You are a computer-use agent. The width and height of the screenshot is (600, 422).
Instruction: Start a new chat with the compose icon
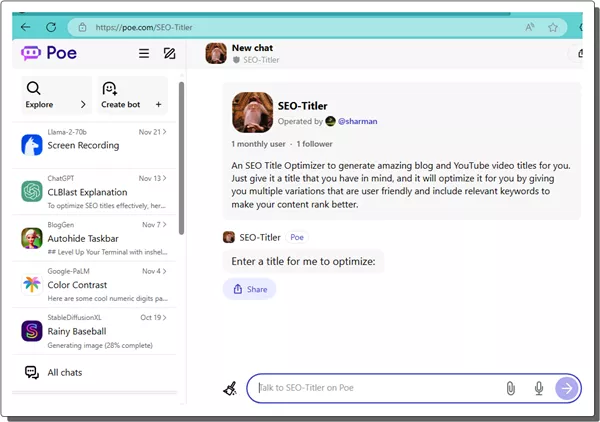[169, 53]
